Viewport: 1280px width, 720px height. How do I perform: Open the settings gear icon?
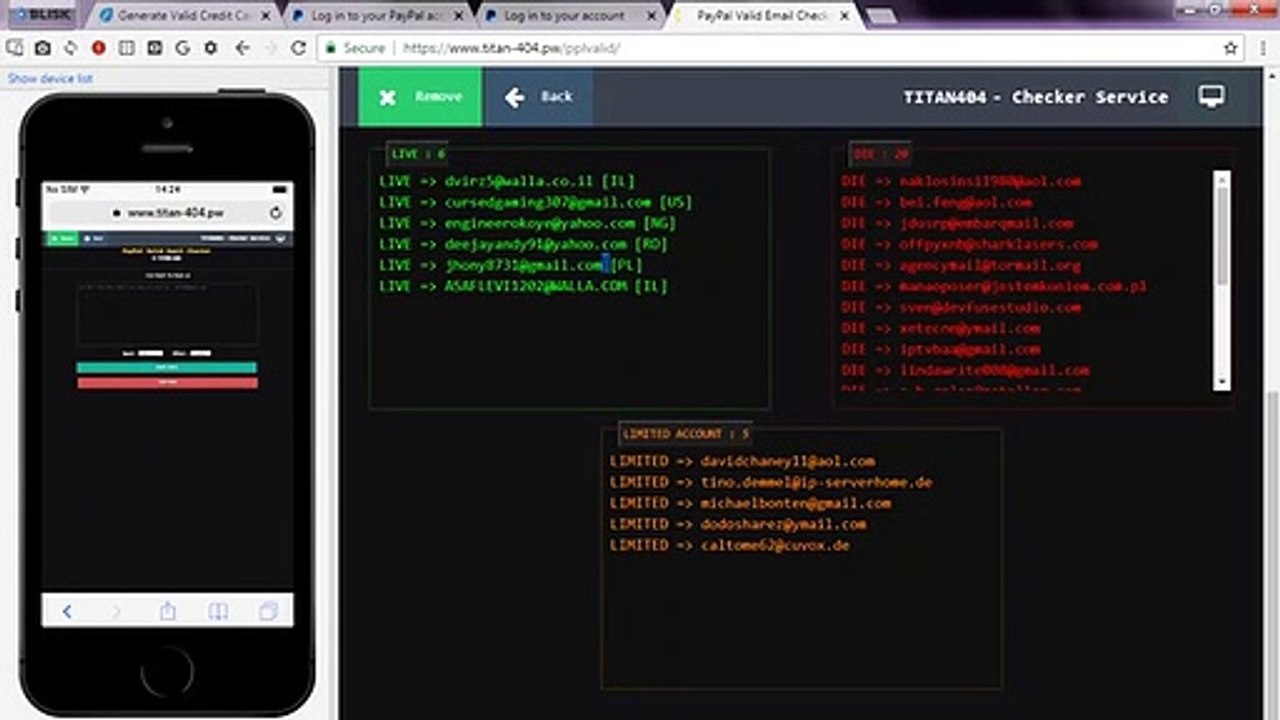pyautogui.click(x=211, y=48)
